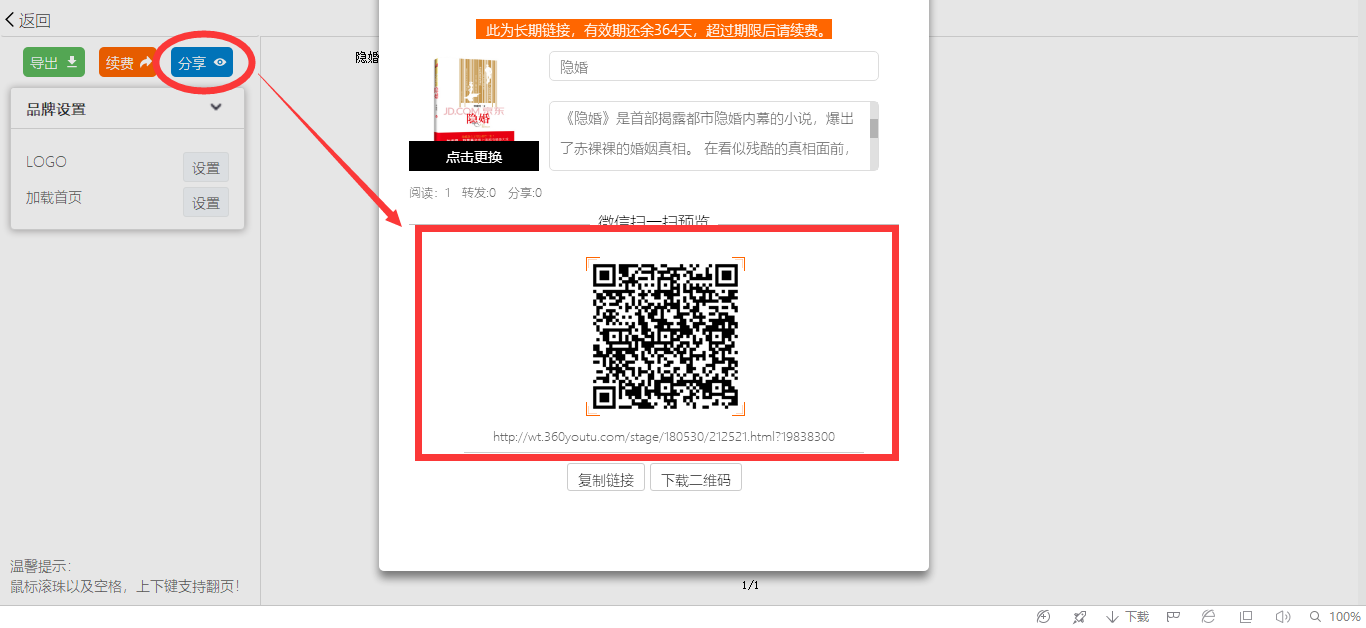The width and height of the screenshot is (1366, 628).
Task: Collapse the 品牌设置 panel chevron
Action: point(216,108)
